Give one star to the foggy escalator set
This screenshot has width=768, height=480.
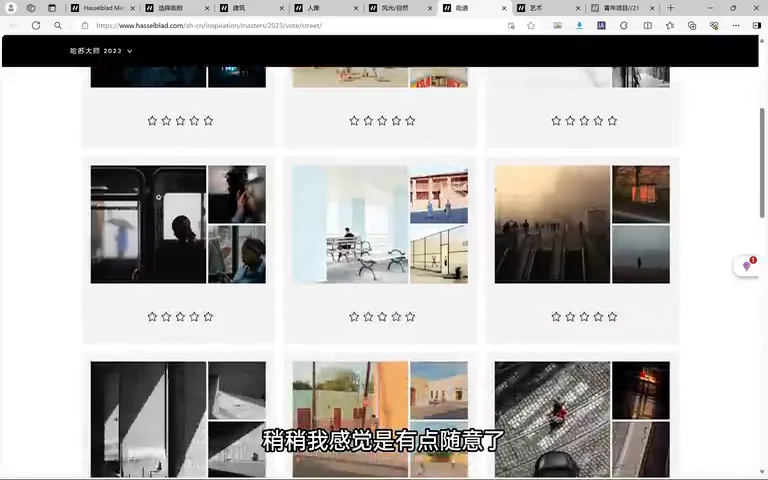click(556, 317)
